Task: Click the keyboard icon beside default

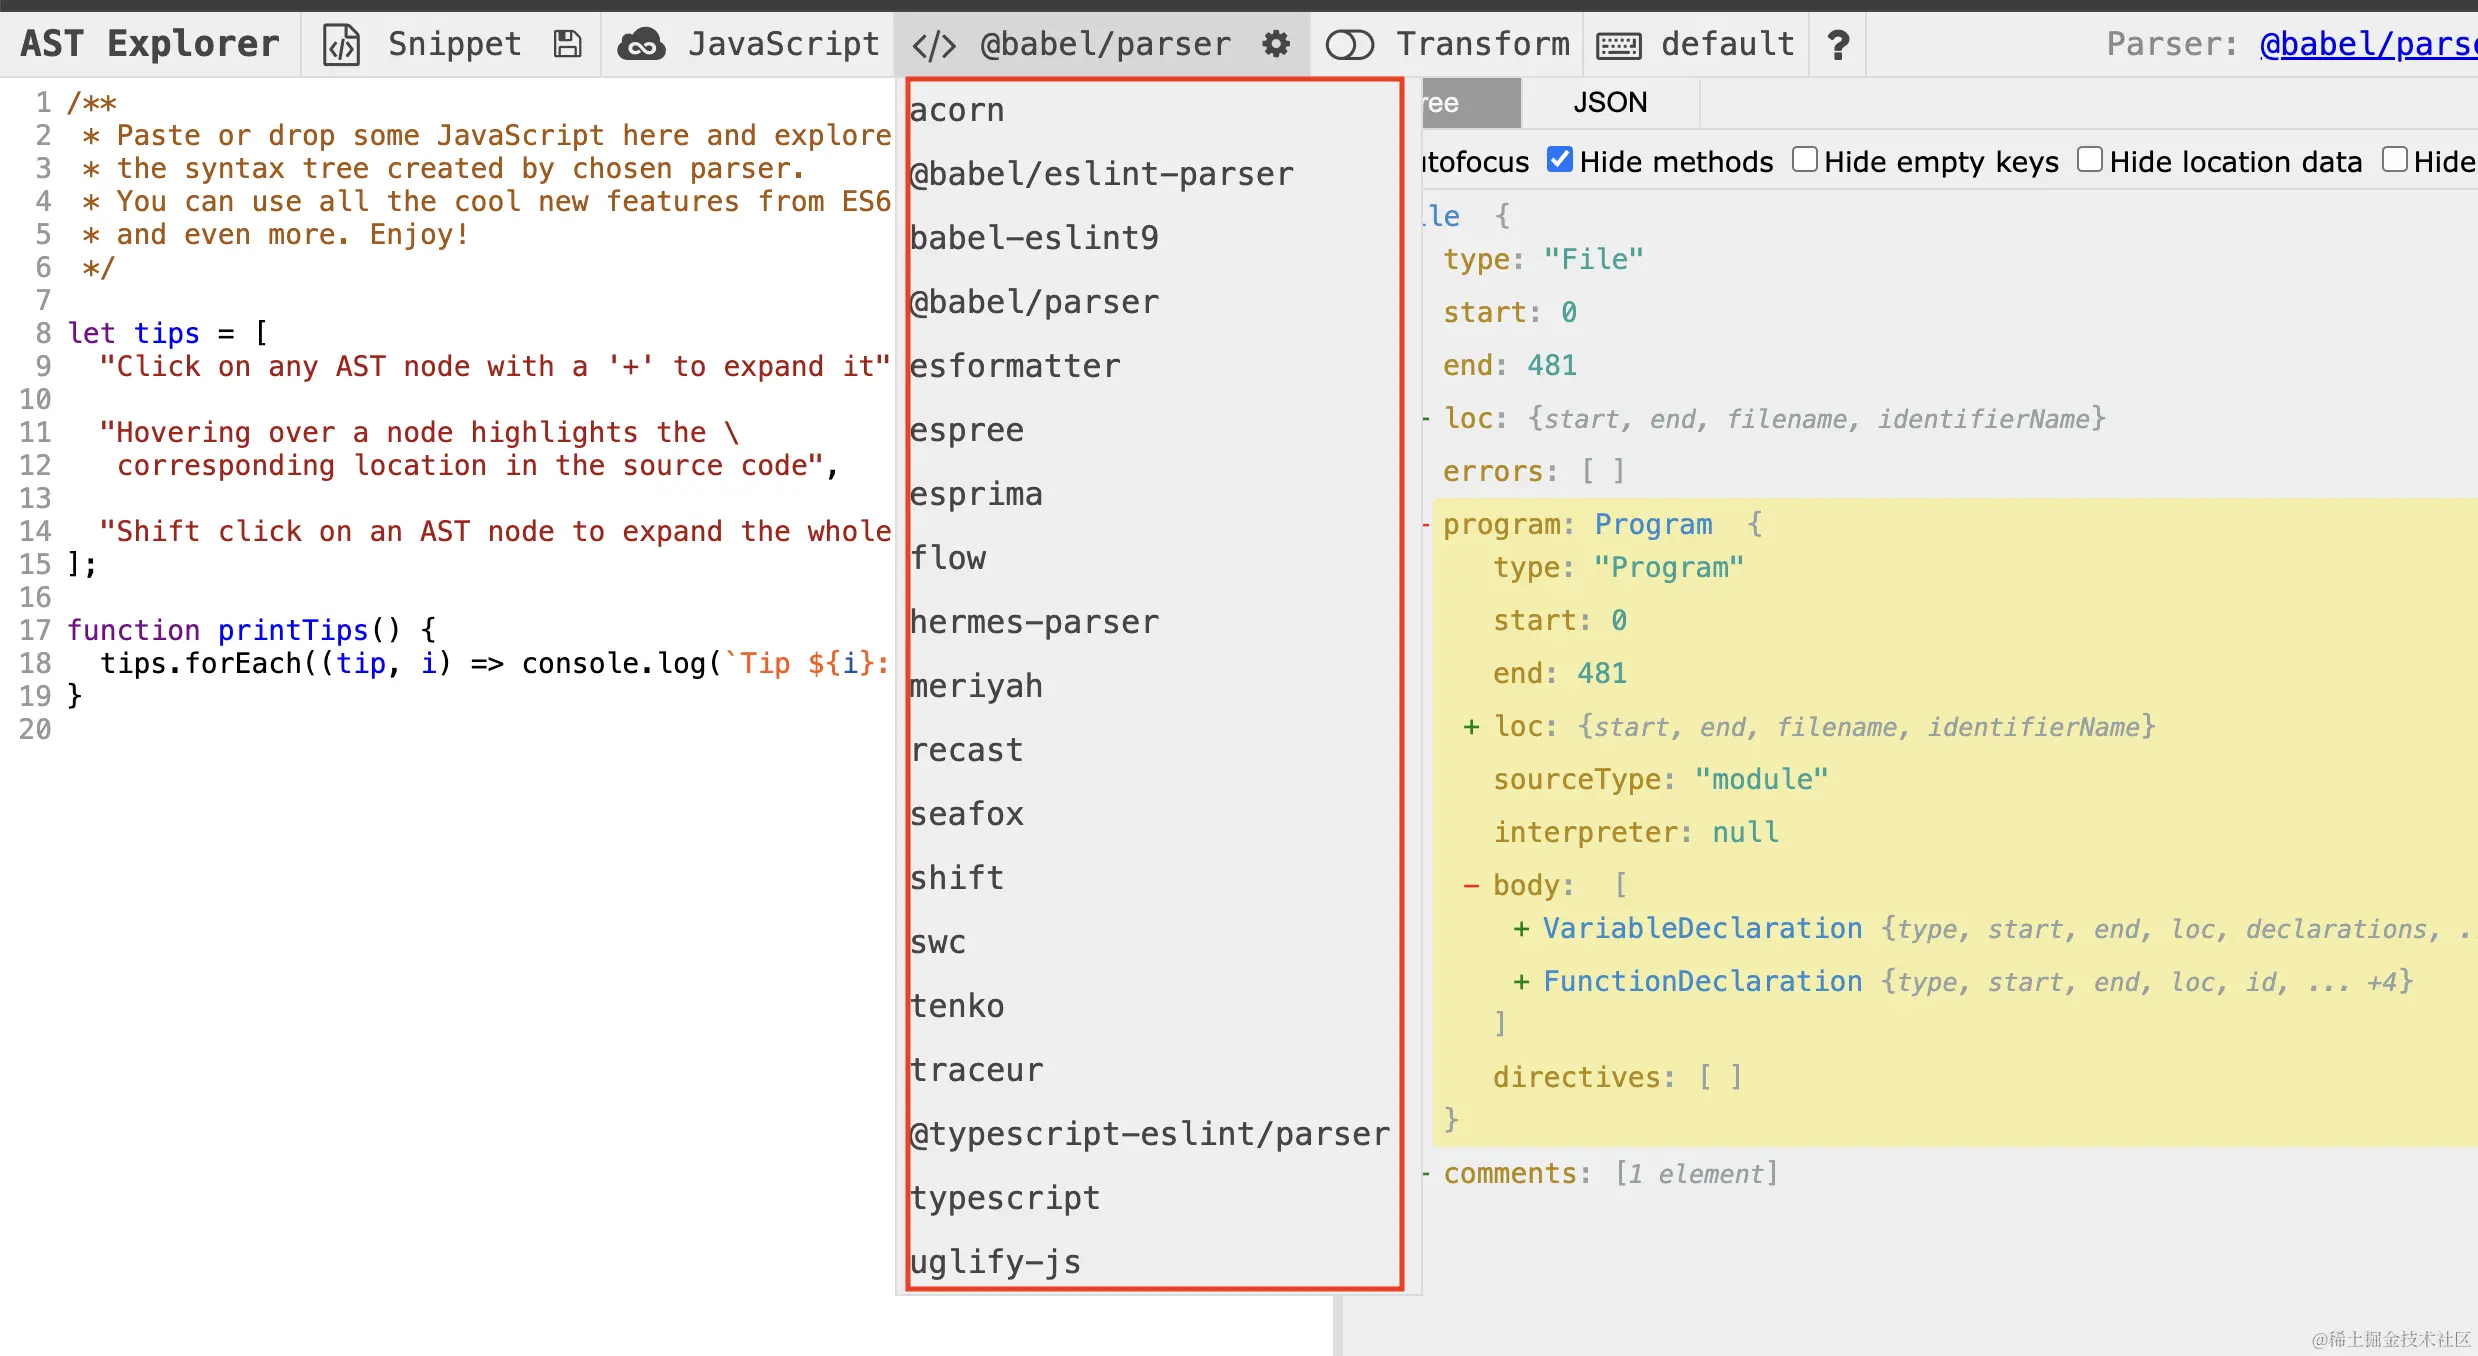Action: [x=1618, y=45]
